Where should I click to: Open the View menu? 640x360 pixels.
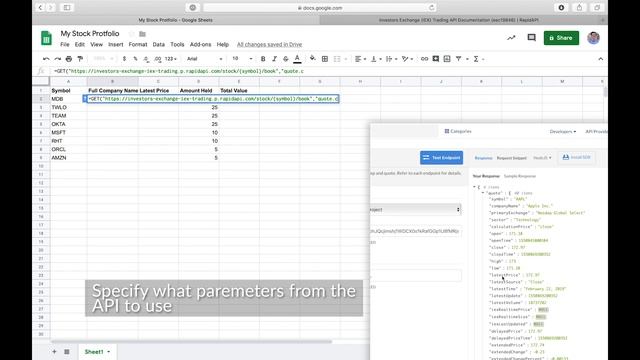[x=96, y=44]
